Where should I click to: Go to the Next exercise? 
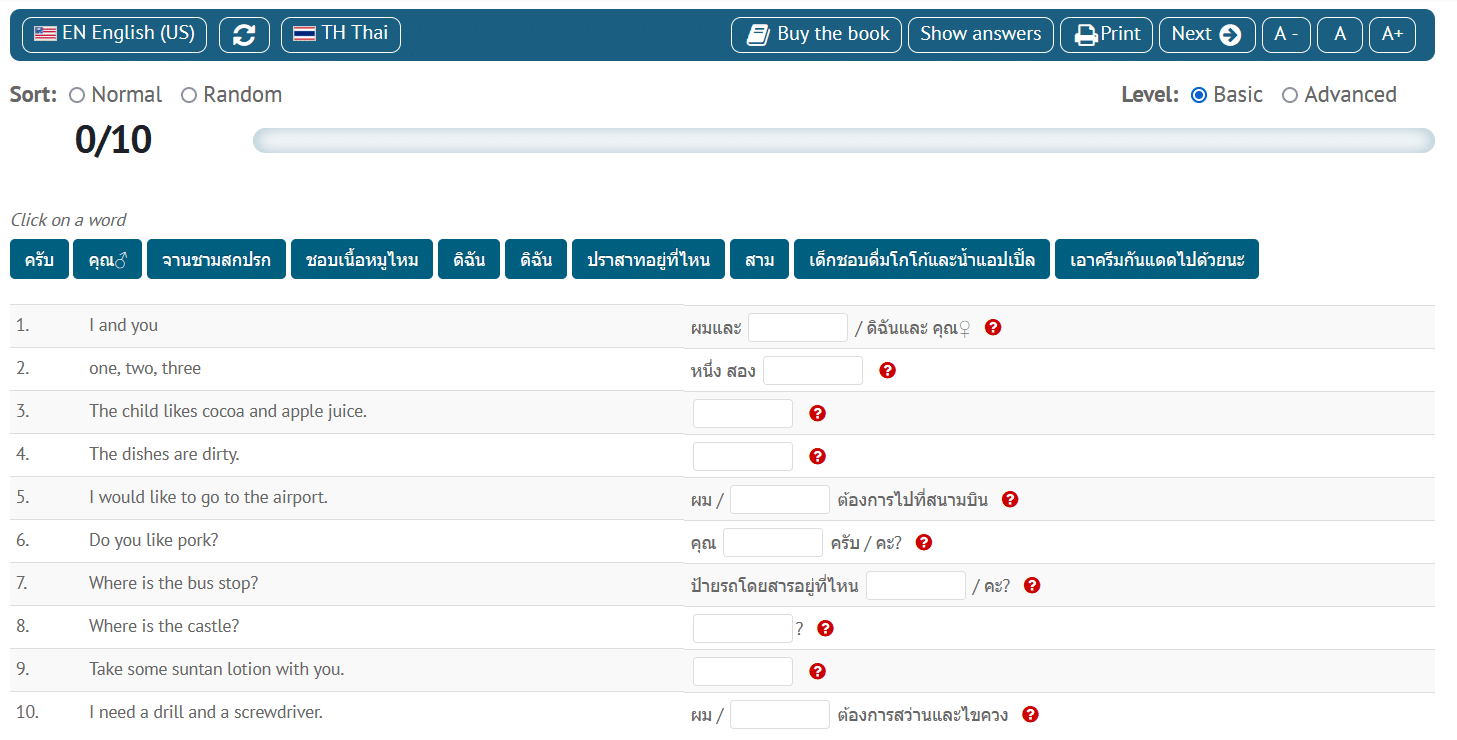[x=1206, y=34]
